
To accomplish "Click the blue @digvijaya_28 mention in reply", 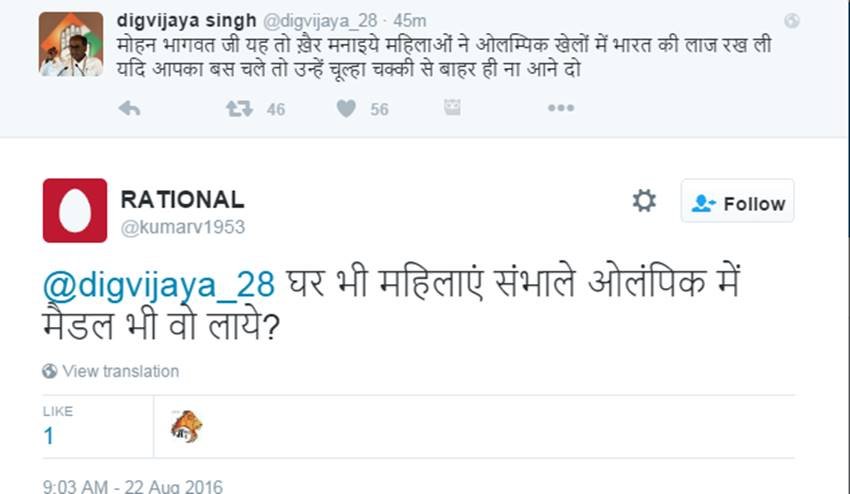I will click(x=158, y=284).
